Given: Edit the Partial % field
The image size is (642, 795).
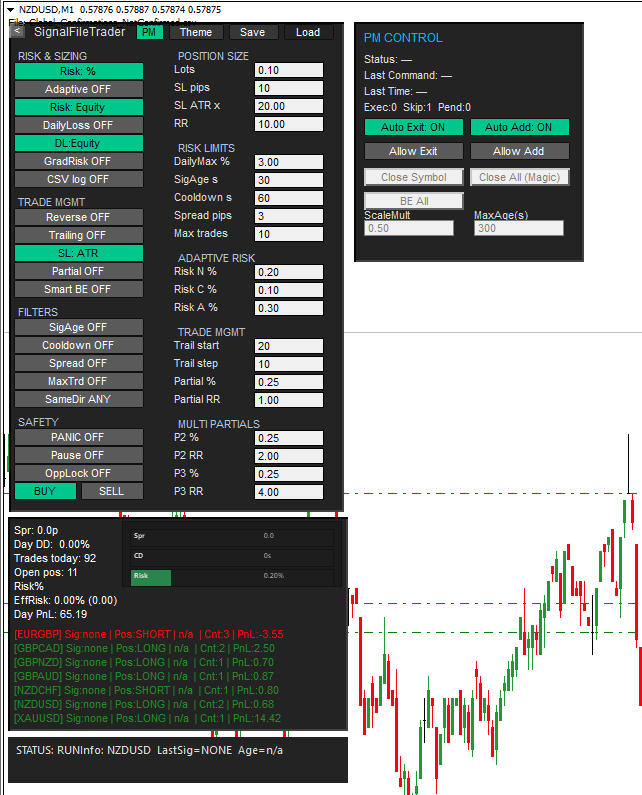Looking at the screenshot, I should (289, 382).
